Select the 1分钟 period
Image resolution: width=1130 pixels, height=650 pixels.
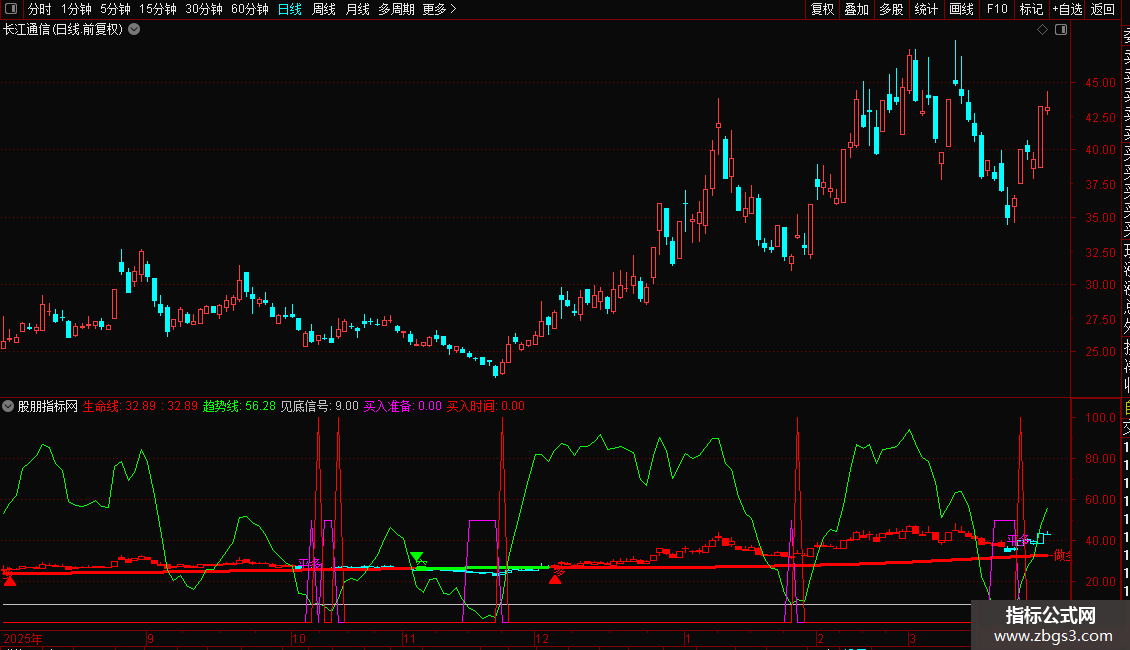(76, 9)
